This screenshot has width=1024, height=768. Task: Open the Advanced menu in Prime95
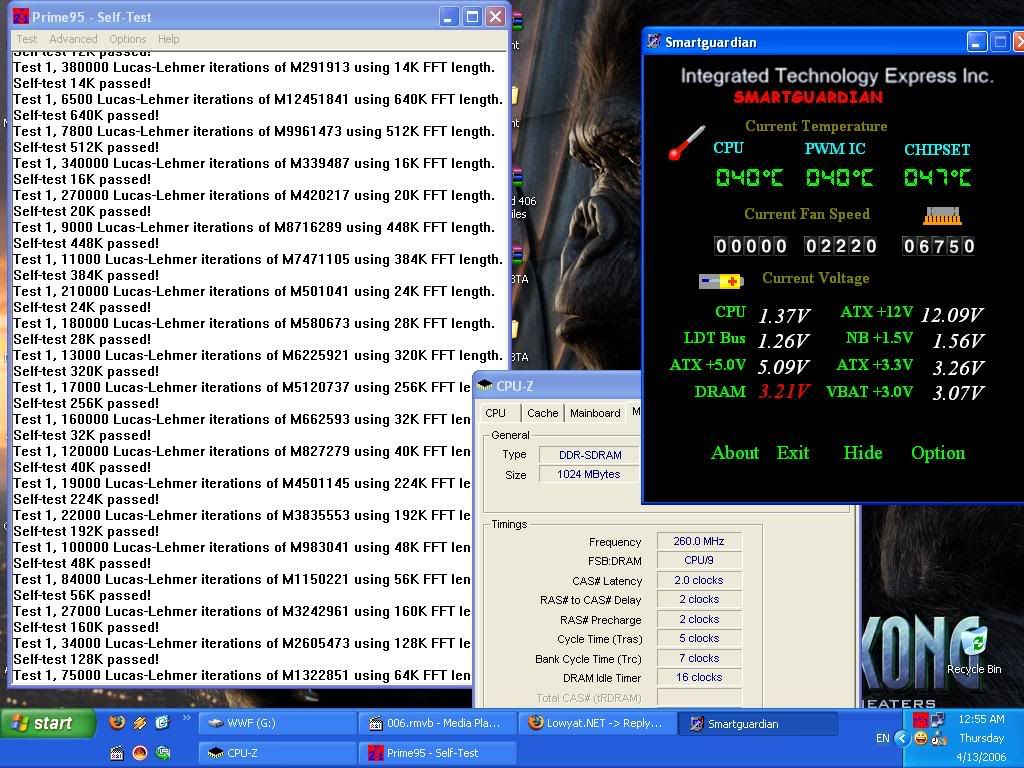coord(73,39)
